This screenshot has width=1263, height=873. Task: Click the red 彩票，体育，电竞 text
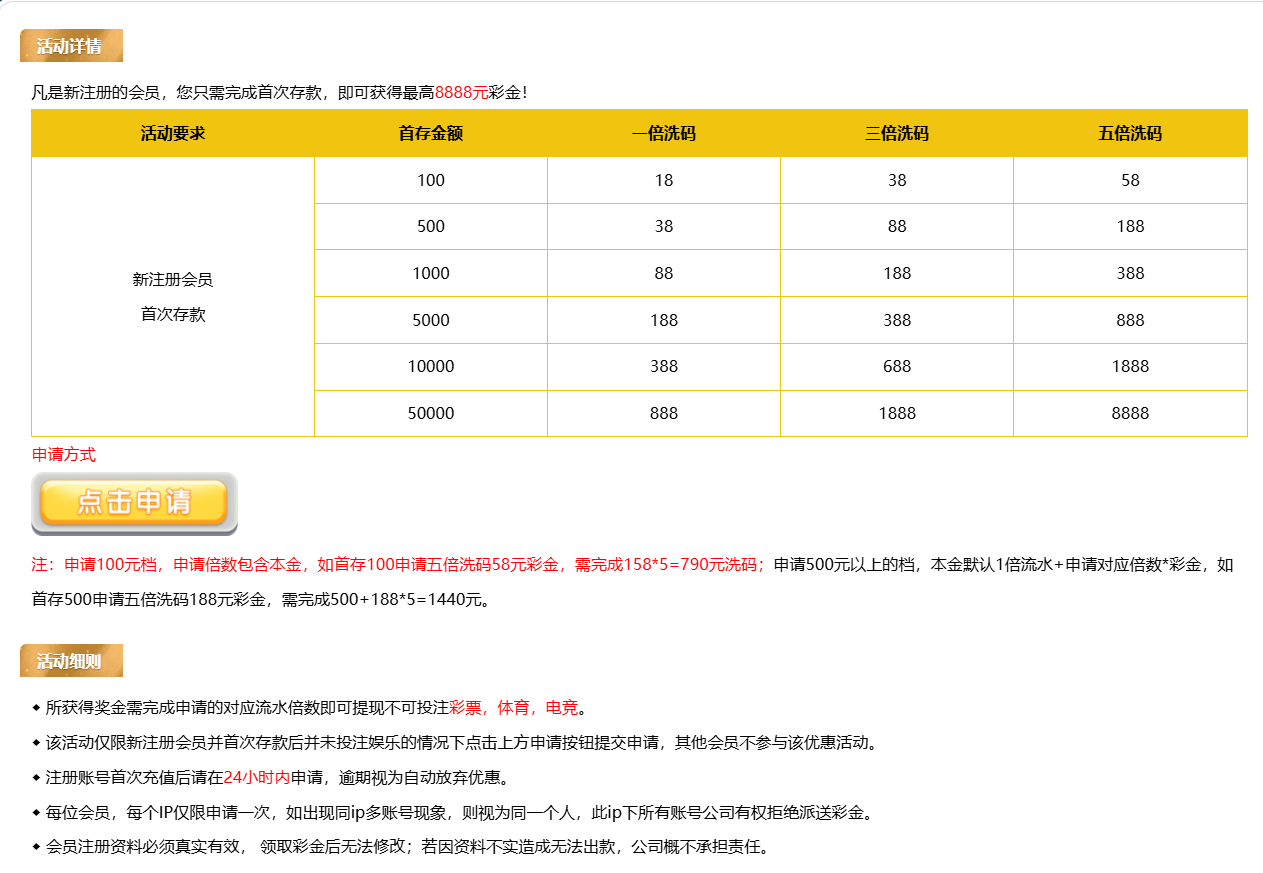coord(514,708)
